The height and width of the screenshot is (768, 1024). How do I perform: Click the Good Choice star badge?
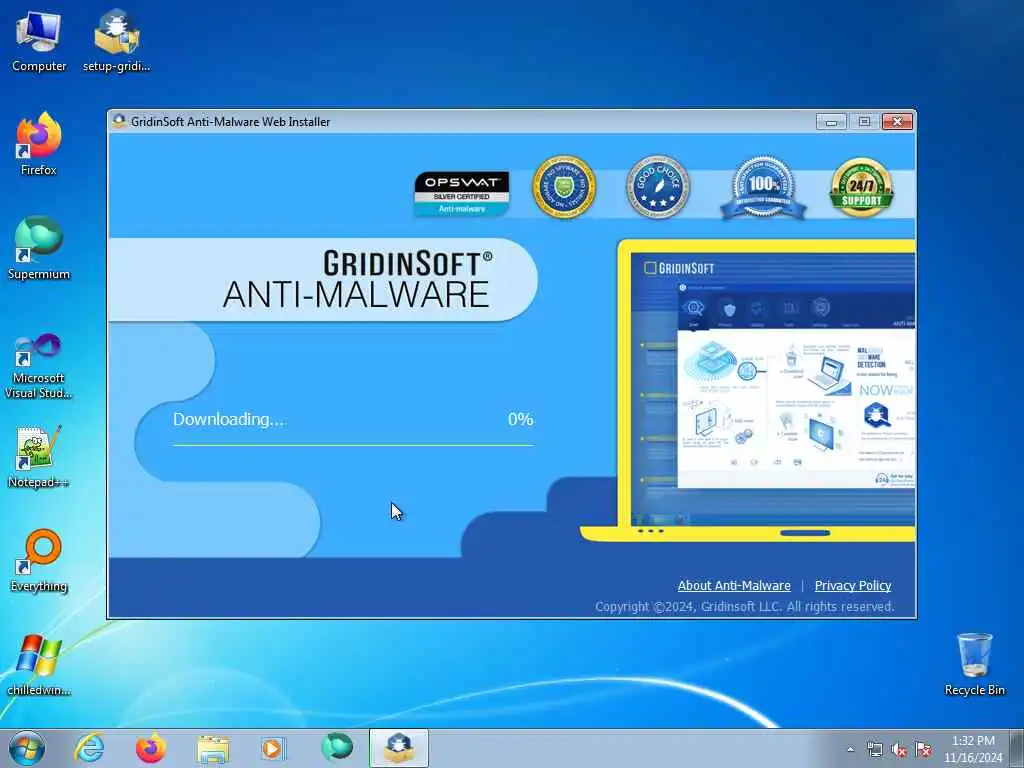658,187
